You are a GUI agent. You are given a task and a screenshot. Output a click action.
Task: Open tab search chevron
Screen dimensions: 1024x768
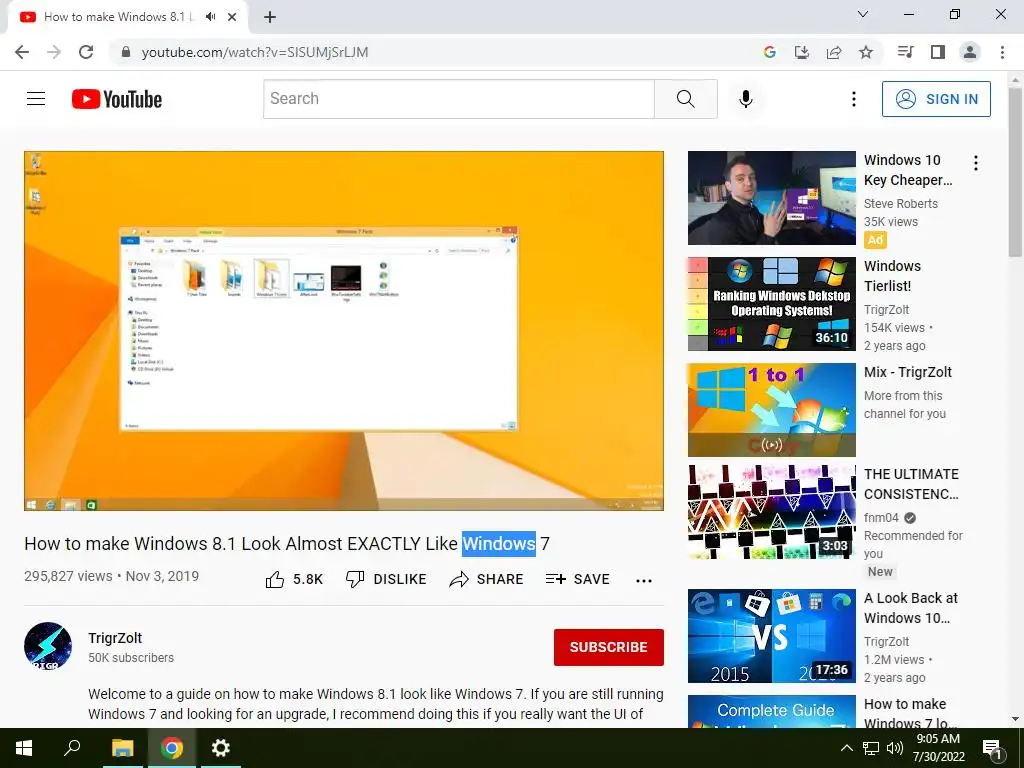pyautogui.click(x=863, y=14)
